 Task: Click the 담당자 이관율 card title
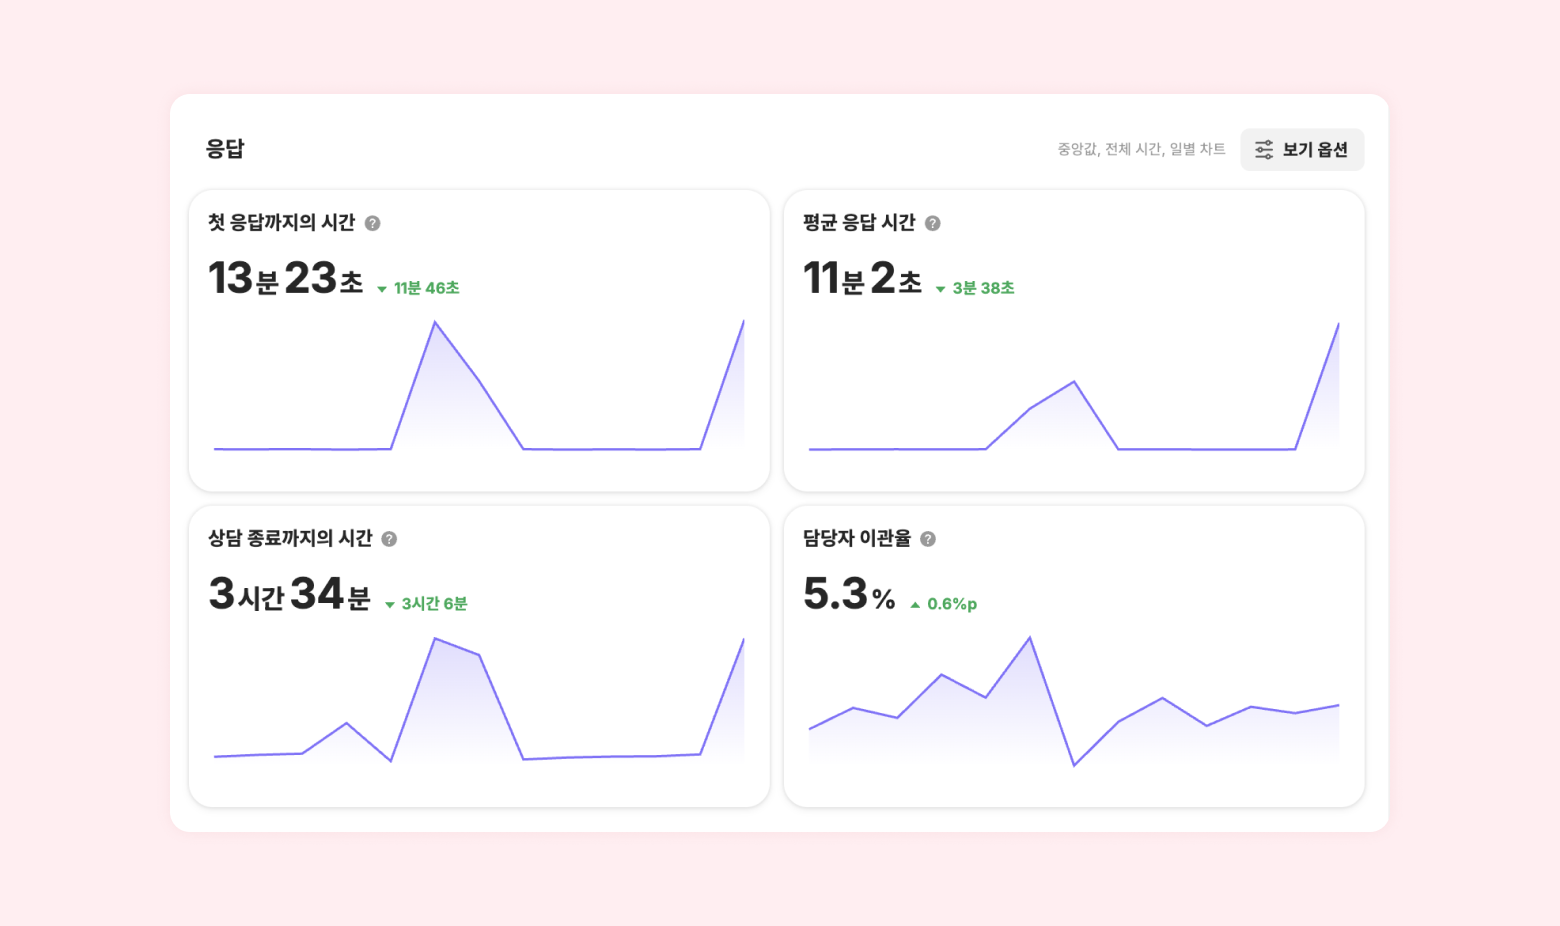pyautogui.click(x=857, y=539)
